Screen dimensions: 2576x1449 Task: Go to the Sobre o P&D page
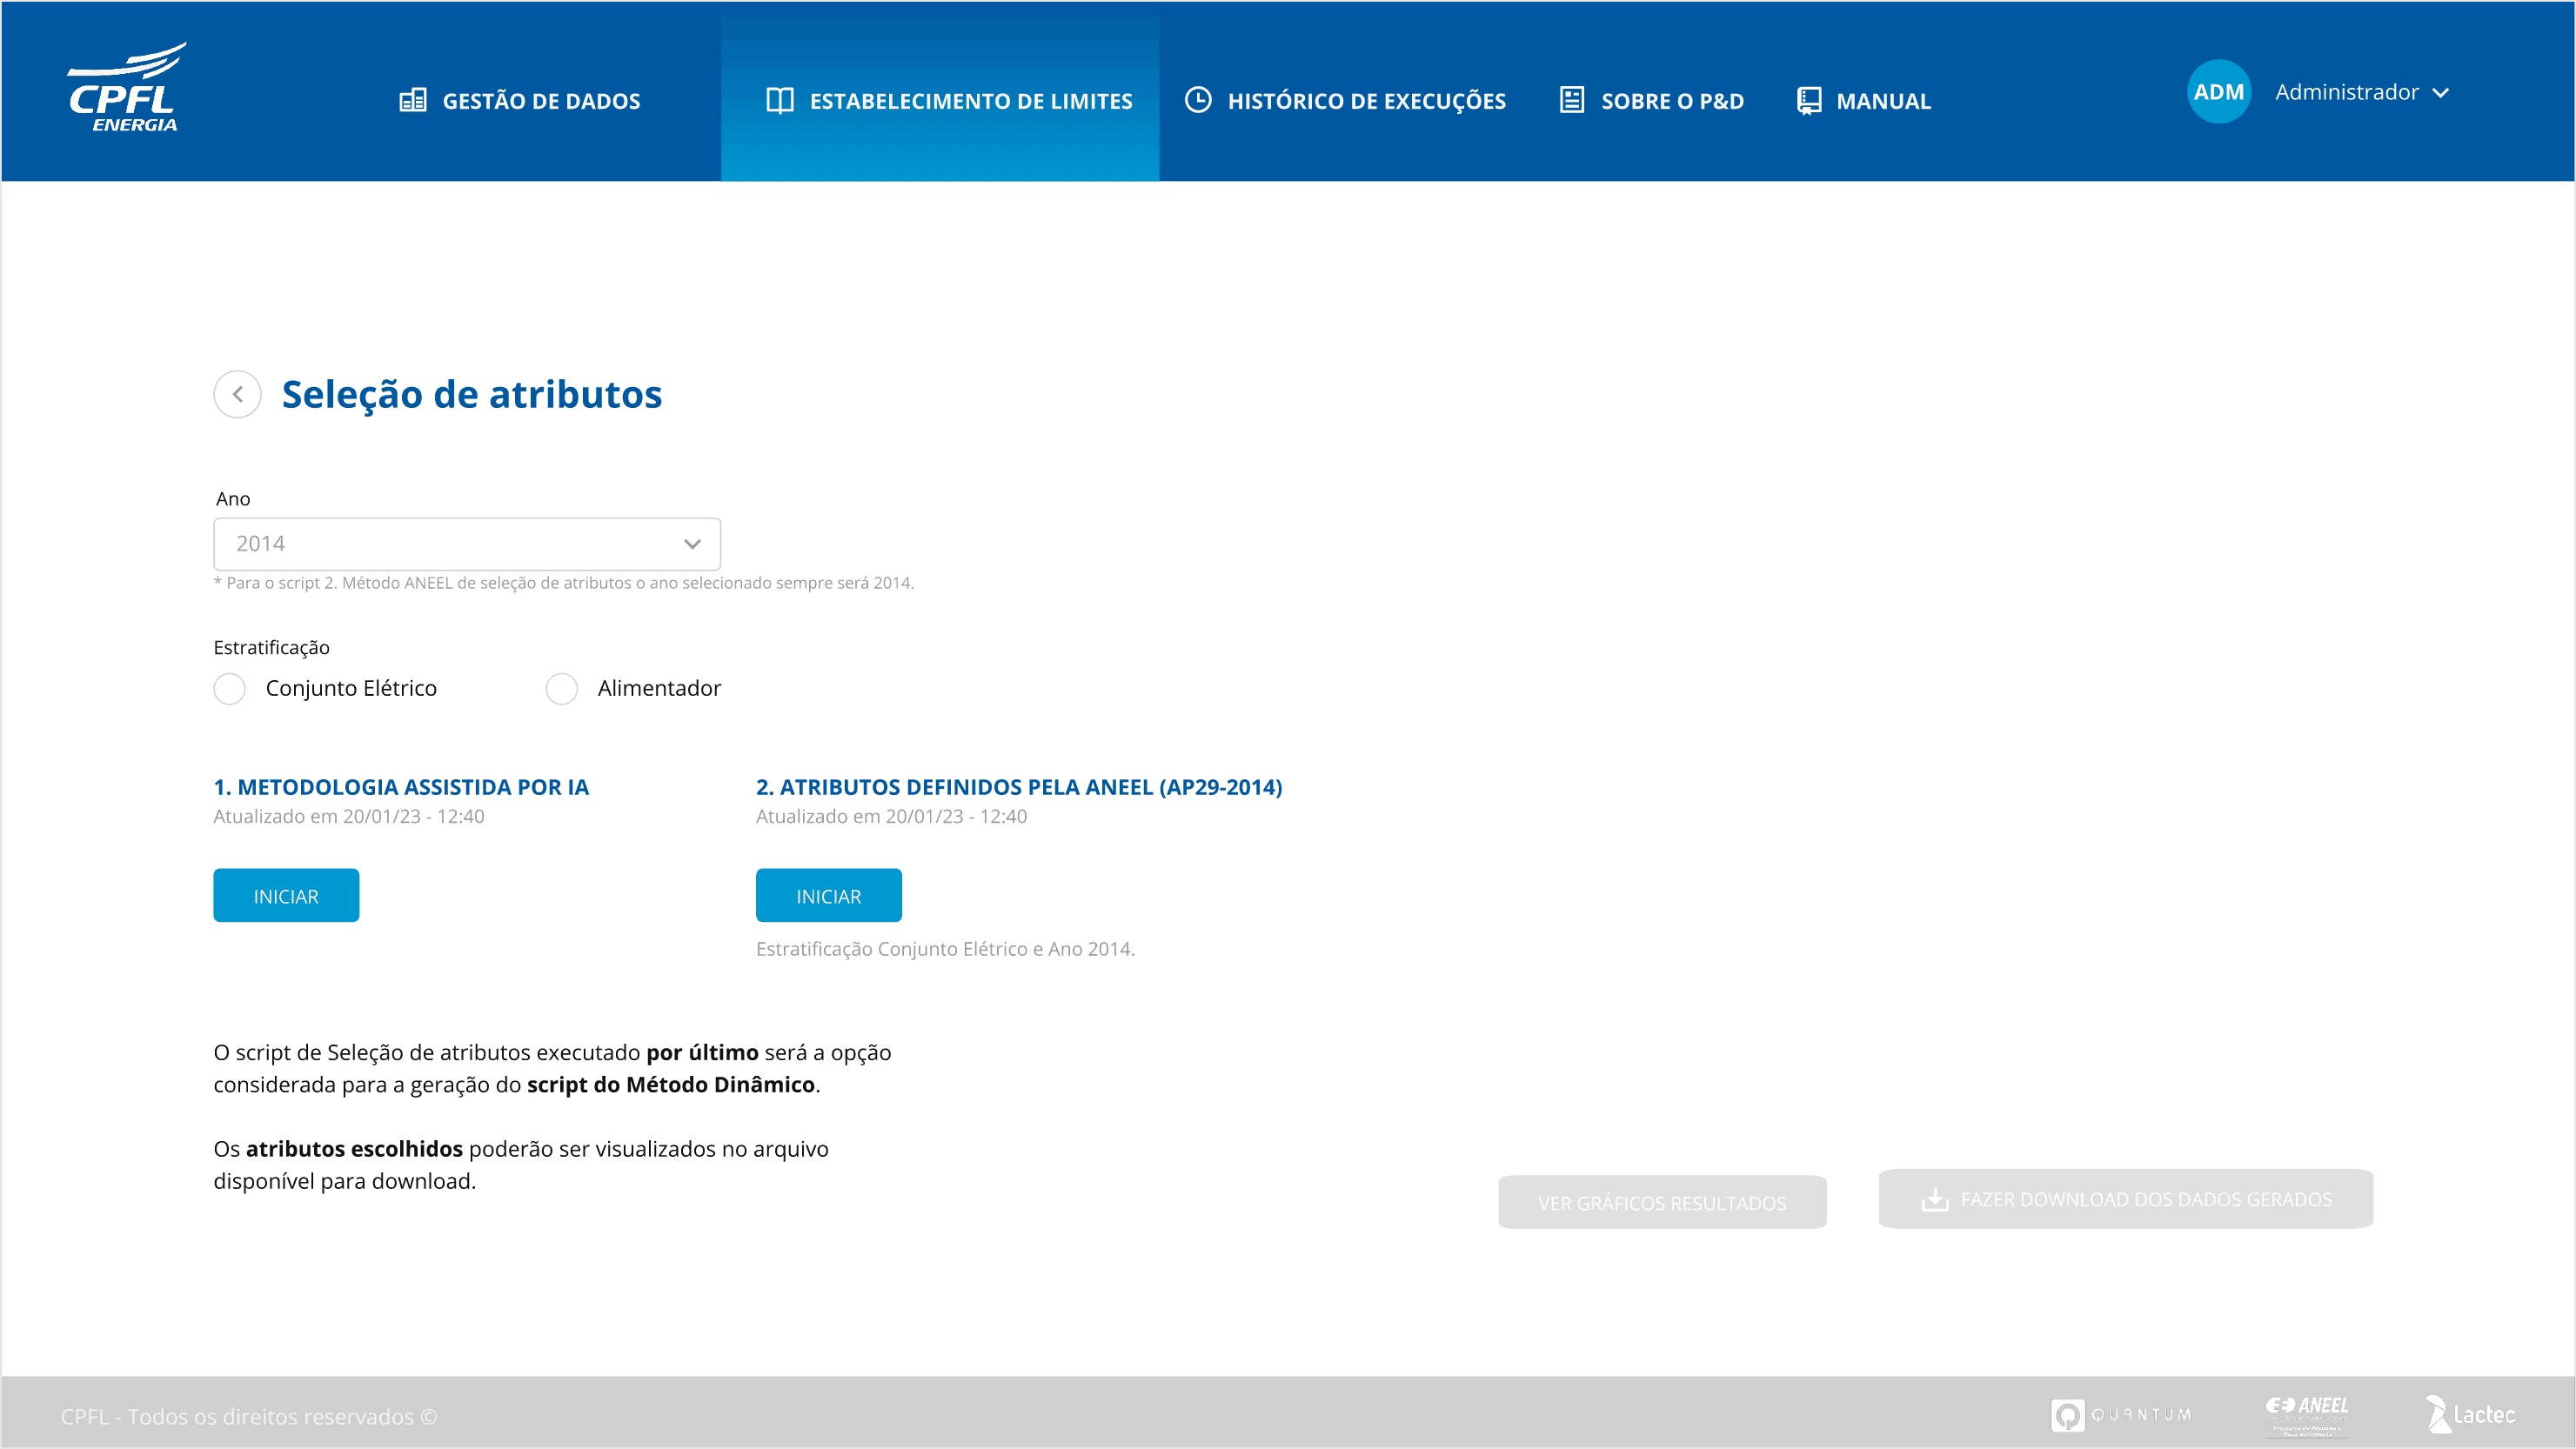[1672, 101]
